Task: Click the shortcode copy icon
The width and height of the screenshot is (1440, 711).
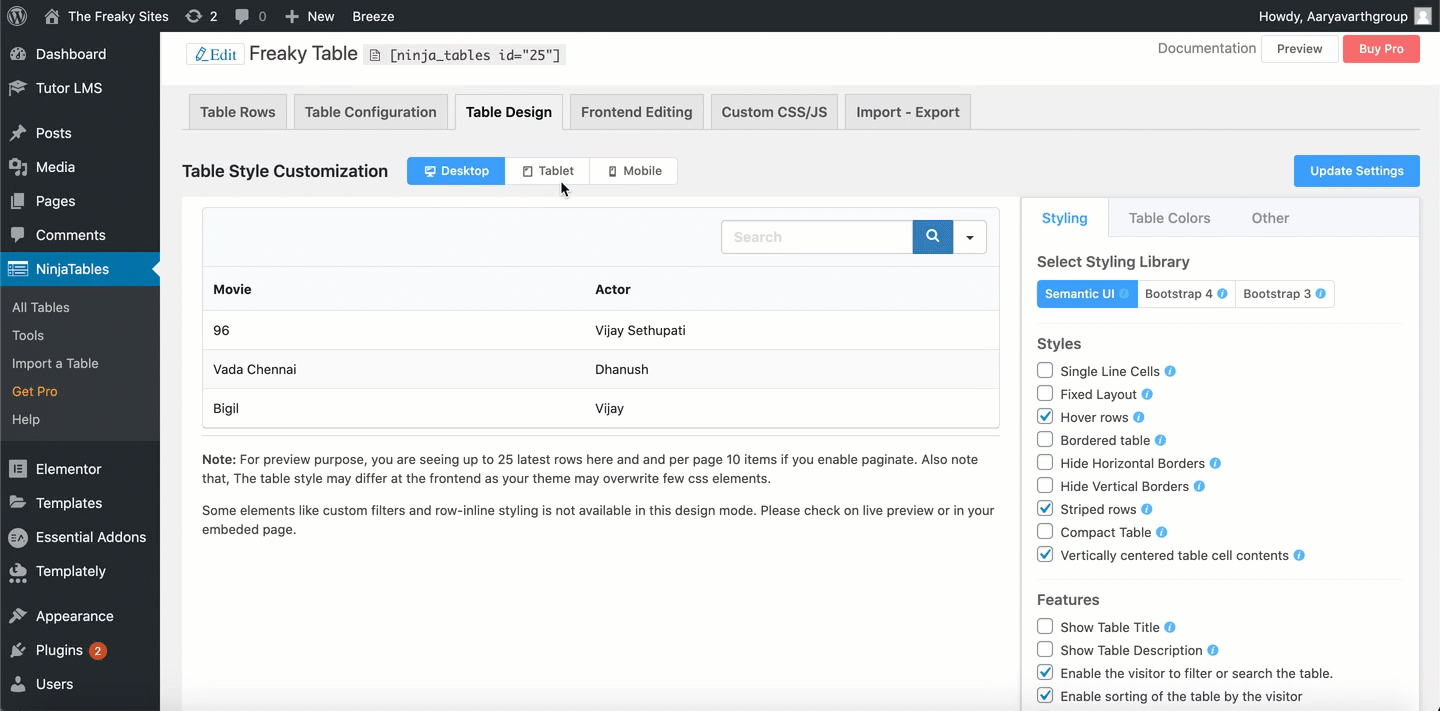Action: point(374,55)
